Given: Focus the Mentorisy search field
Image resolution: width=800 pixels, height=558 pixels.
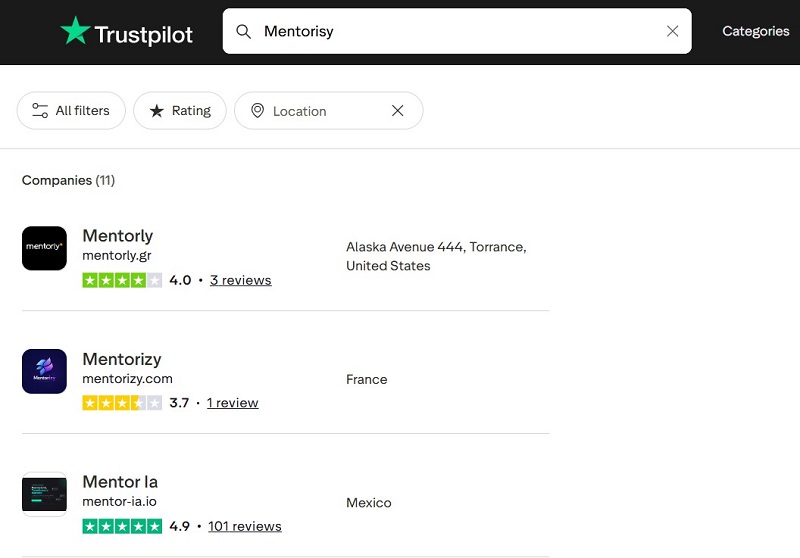Looking at the screenshot, I should (457, 31).
